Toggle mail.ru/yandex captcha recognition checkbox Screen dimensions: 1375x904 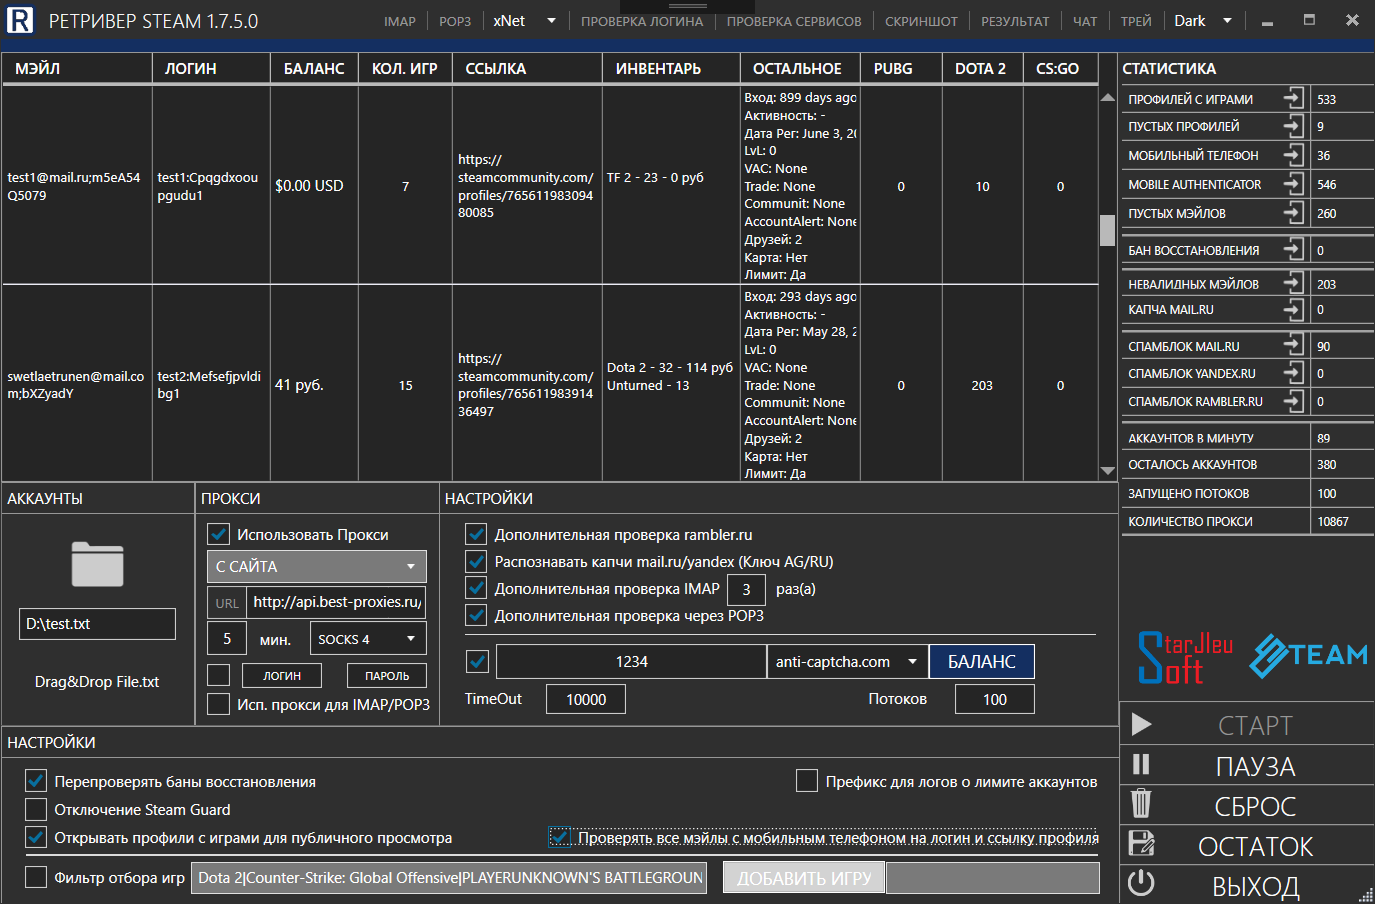coord(477,561)
